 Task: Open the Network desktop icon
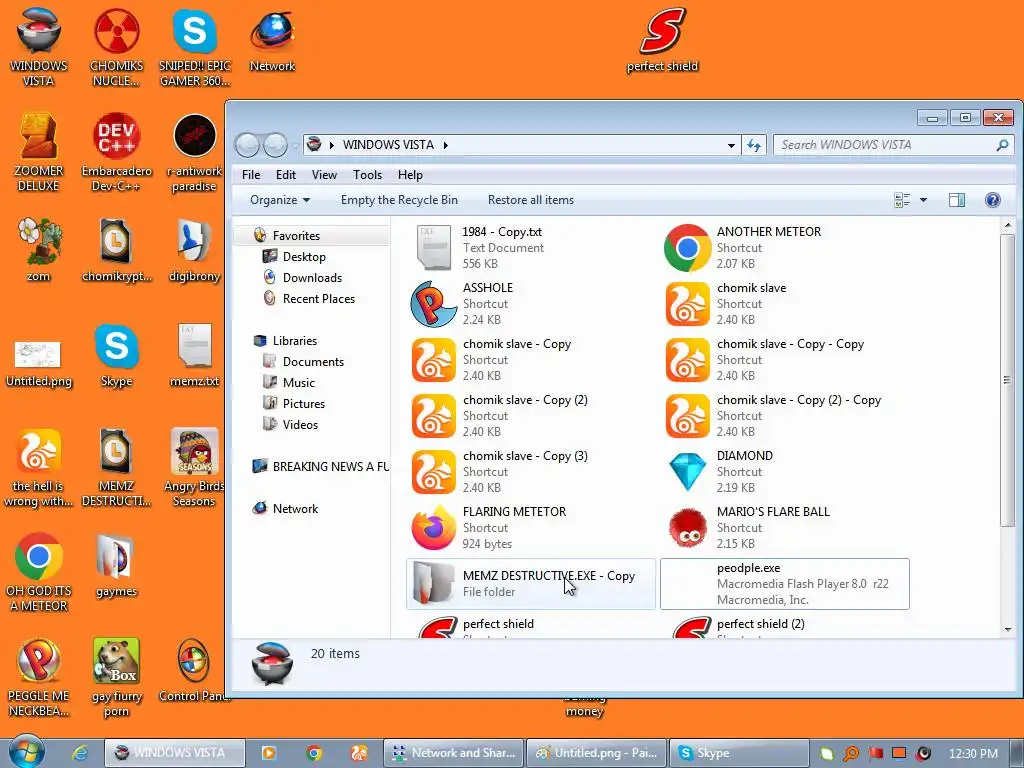pos(272,40)
